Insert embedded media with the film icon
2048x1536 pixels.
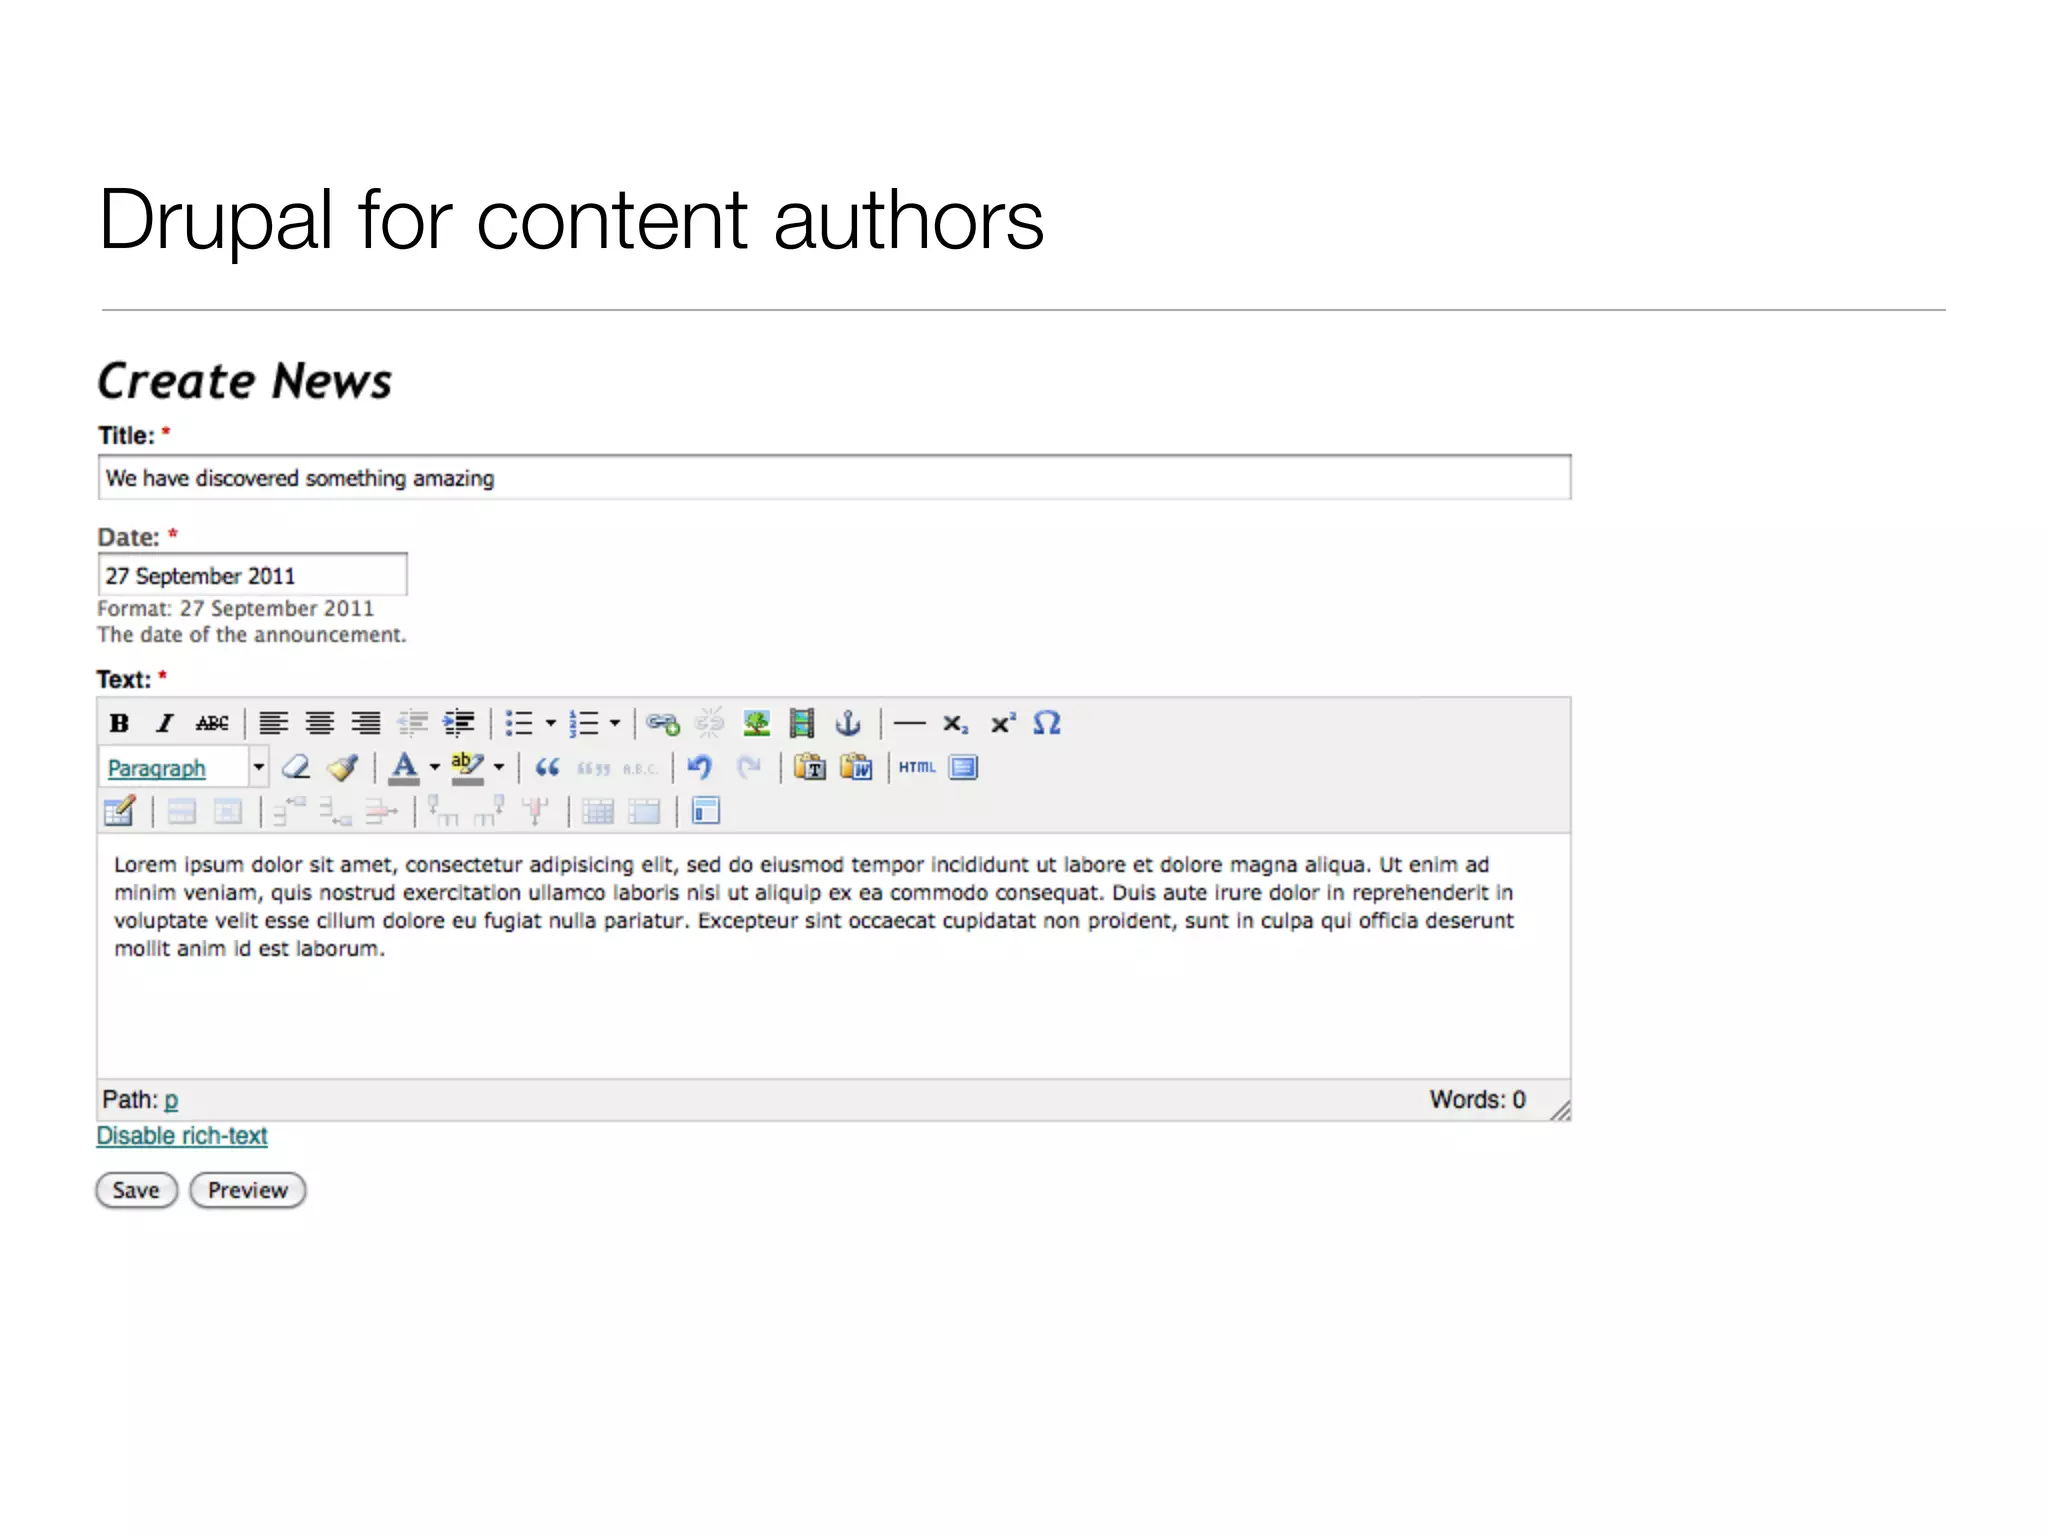pyautogui.click(x=802, y=723)
